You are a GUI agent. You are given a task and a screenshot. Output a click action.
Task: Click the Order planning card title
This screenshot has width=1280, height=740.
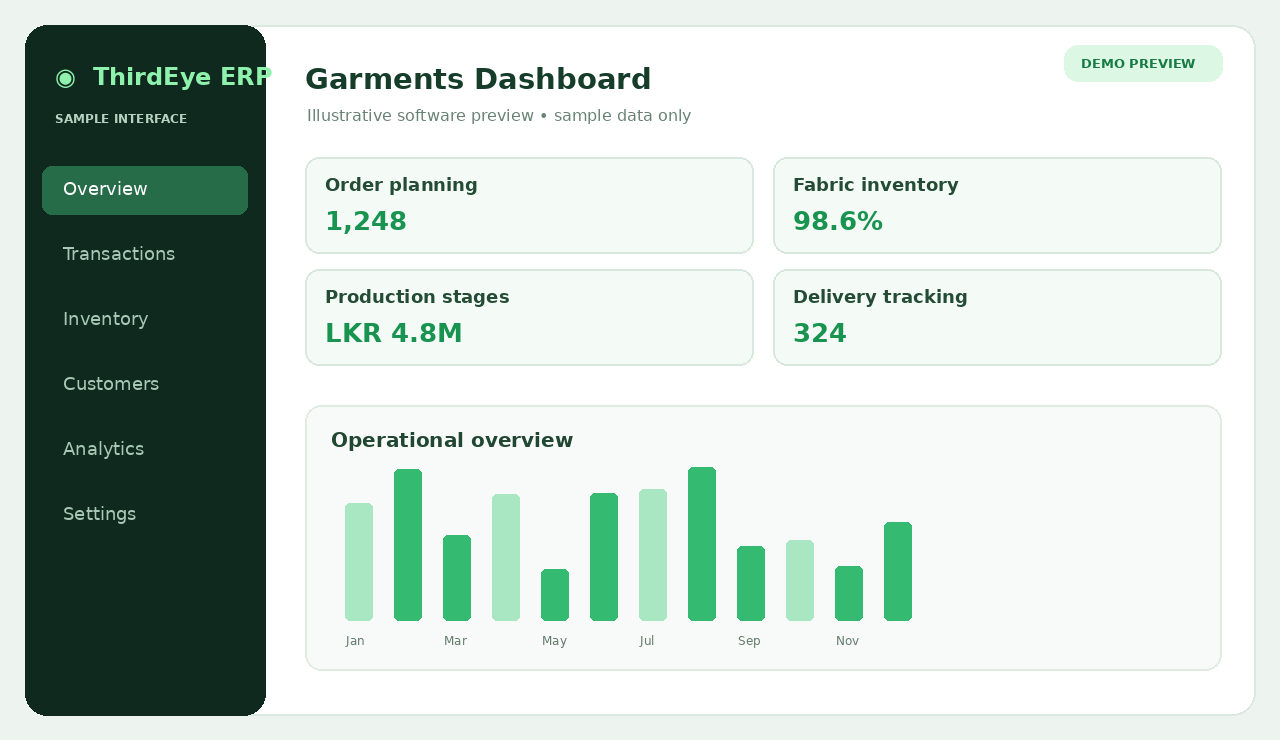click(401, 185)
